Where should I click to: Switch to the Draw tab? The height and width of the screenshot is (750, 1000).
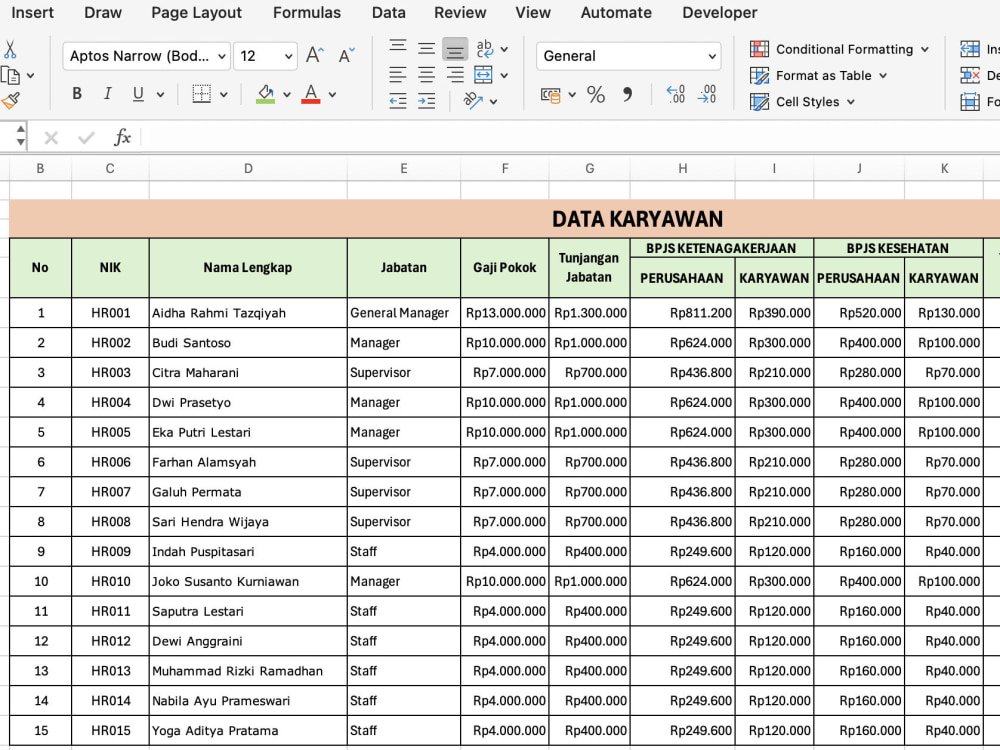[103, 13]
